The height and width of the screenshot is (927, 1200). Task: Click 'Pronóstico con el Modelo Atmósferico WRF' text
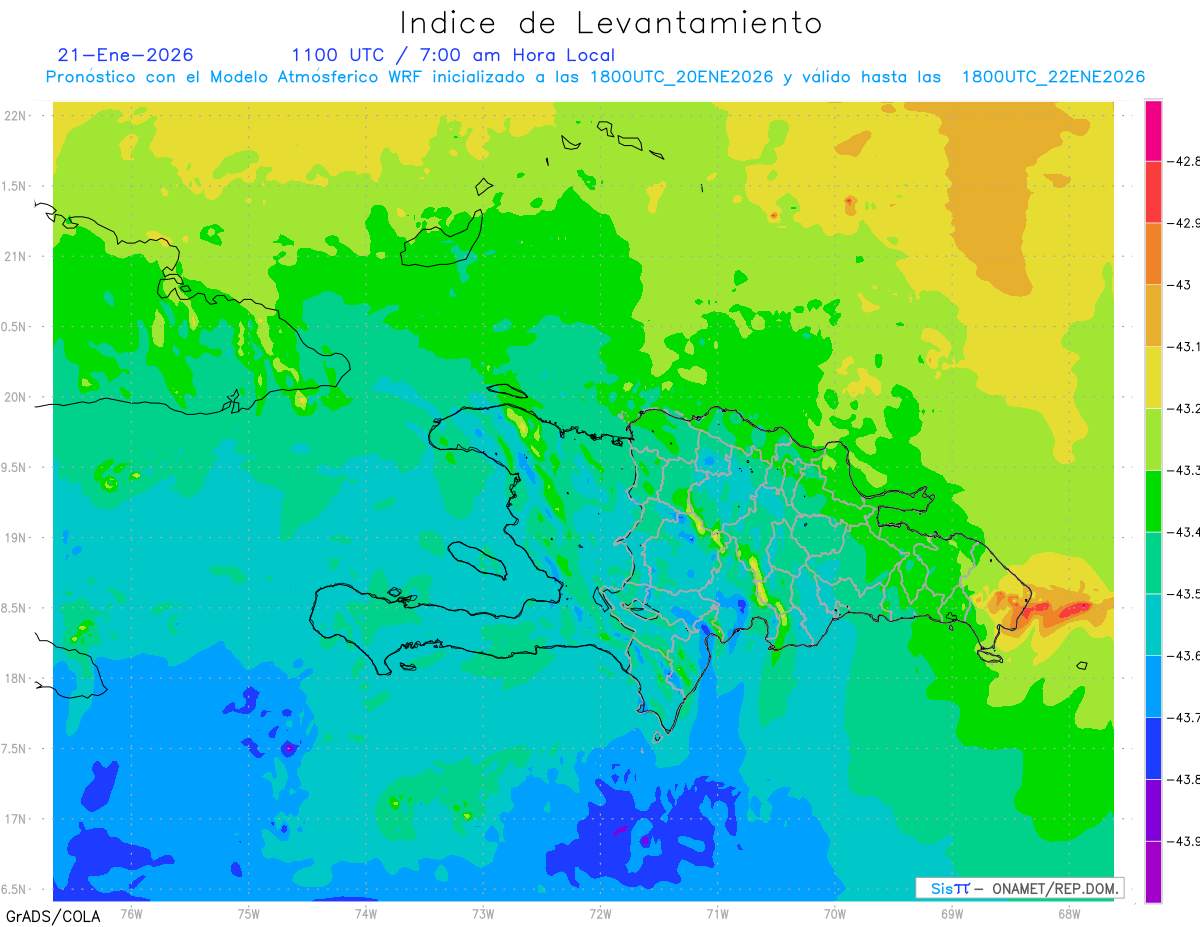tap(236, 77)
